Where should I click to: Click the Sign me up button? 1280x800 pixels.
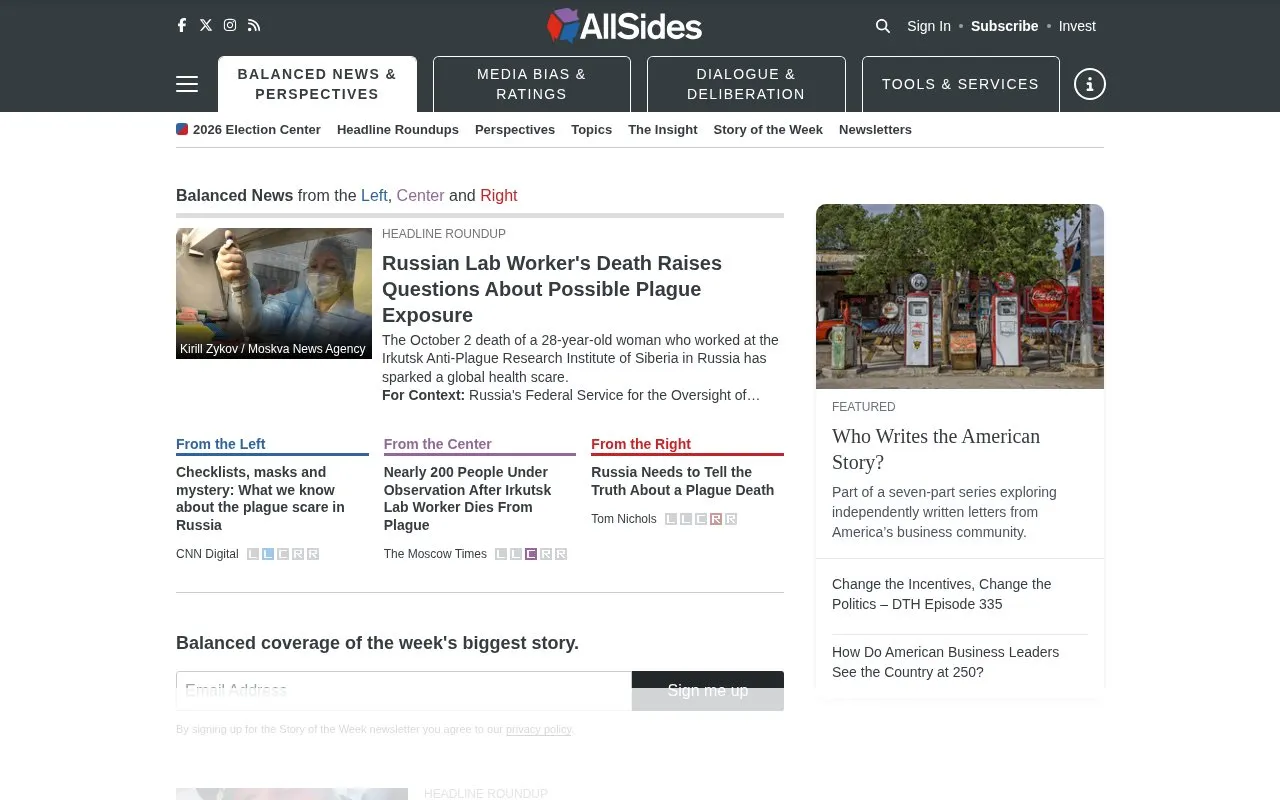coord(708,691)
